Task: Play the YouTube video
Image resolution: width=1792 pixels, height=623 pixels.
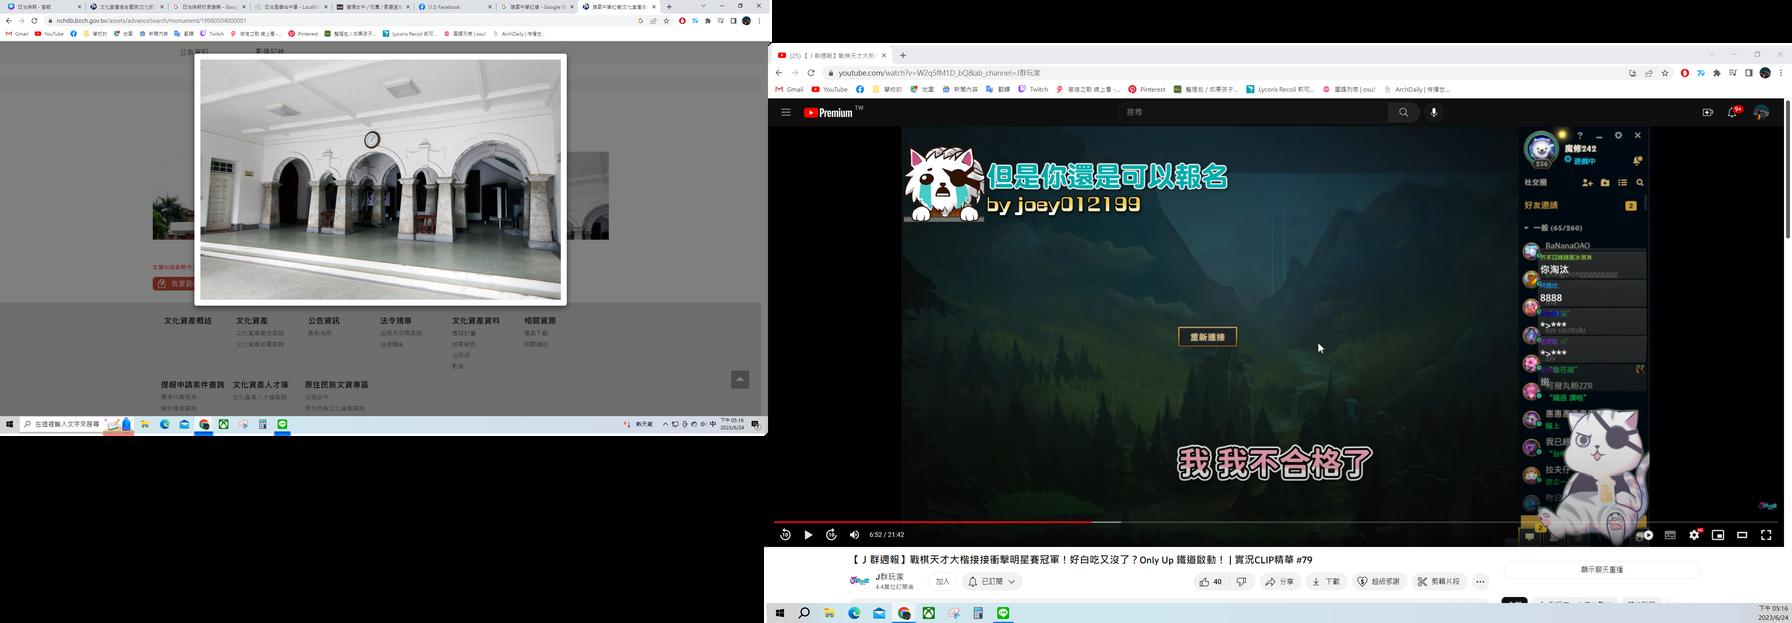Action: coord(808,535)
